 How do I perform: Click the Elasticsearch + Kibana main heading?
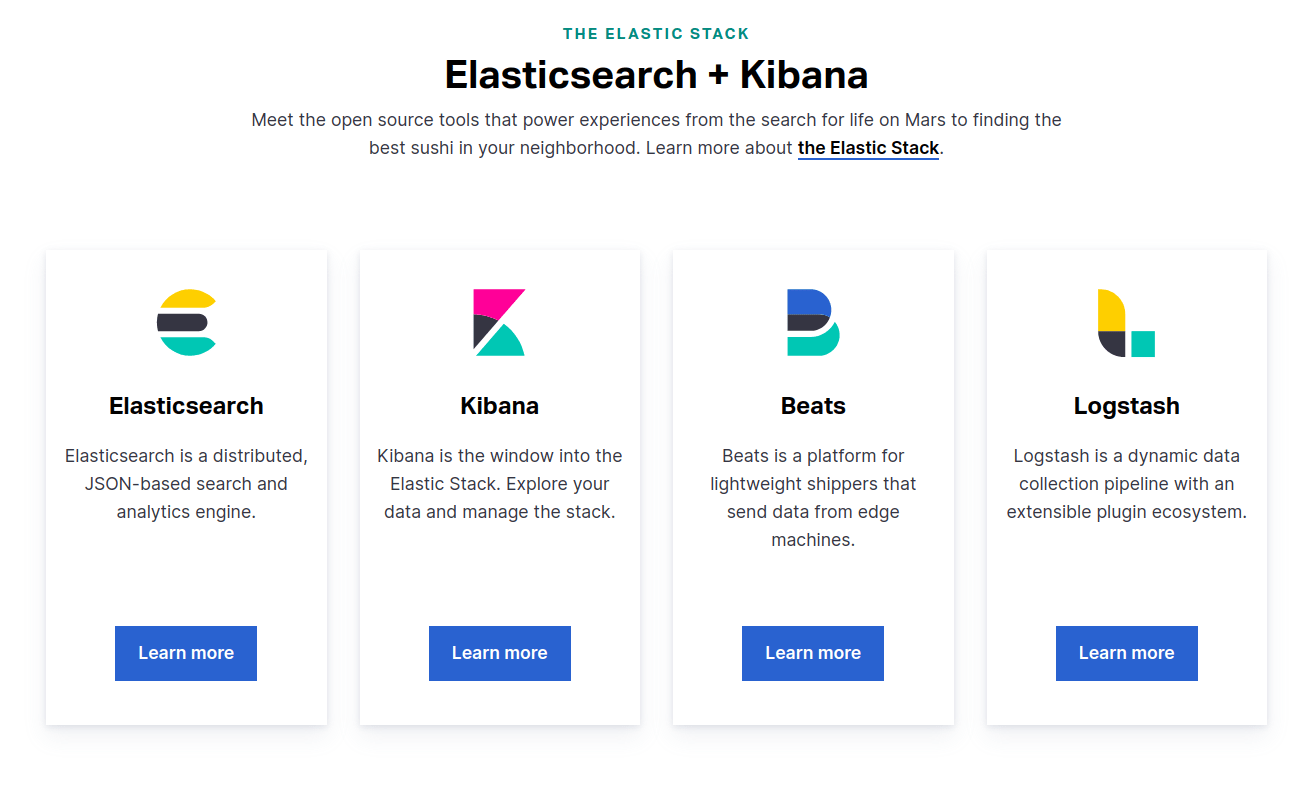pos(656,75)
